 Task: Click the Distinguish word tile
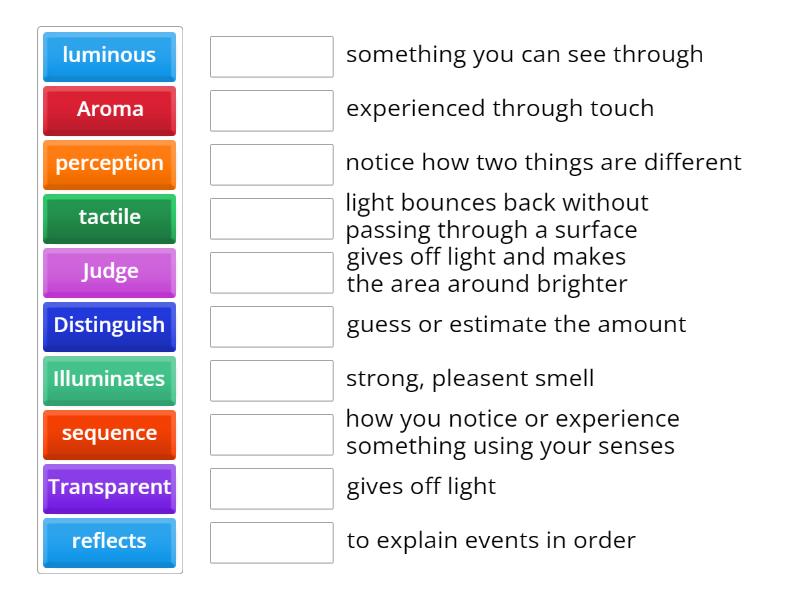(x=109, y=325)
